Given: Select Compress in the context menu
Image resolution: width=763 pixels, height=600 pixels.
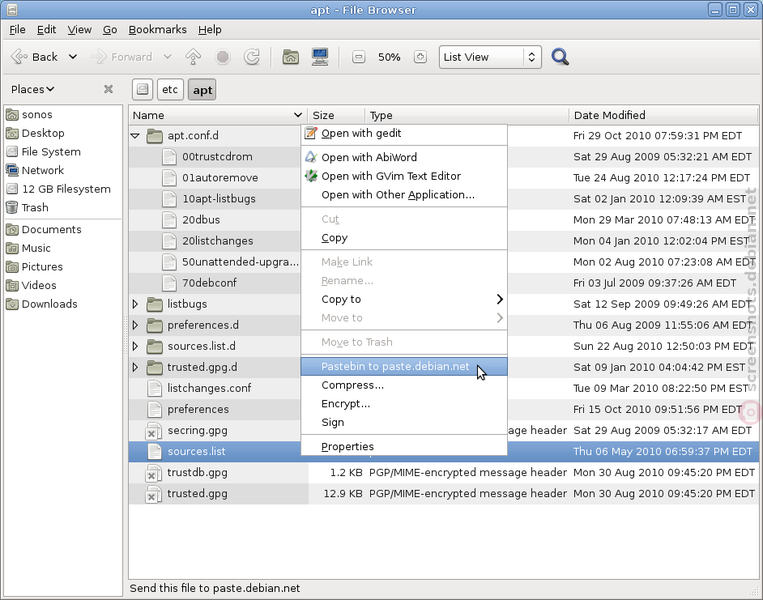Looking at the screenshot, I should click(404, 385).
